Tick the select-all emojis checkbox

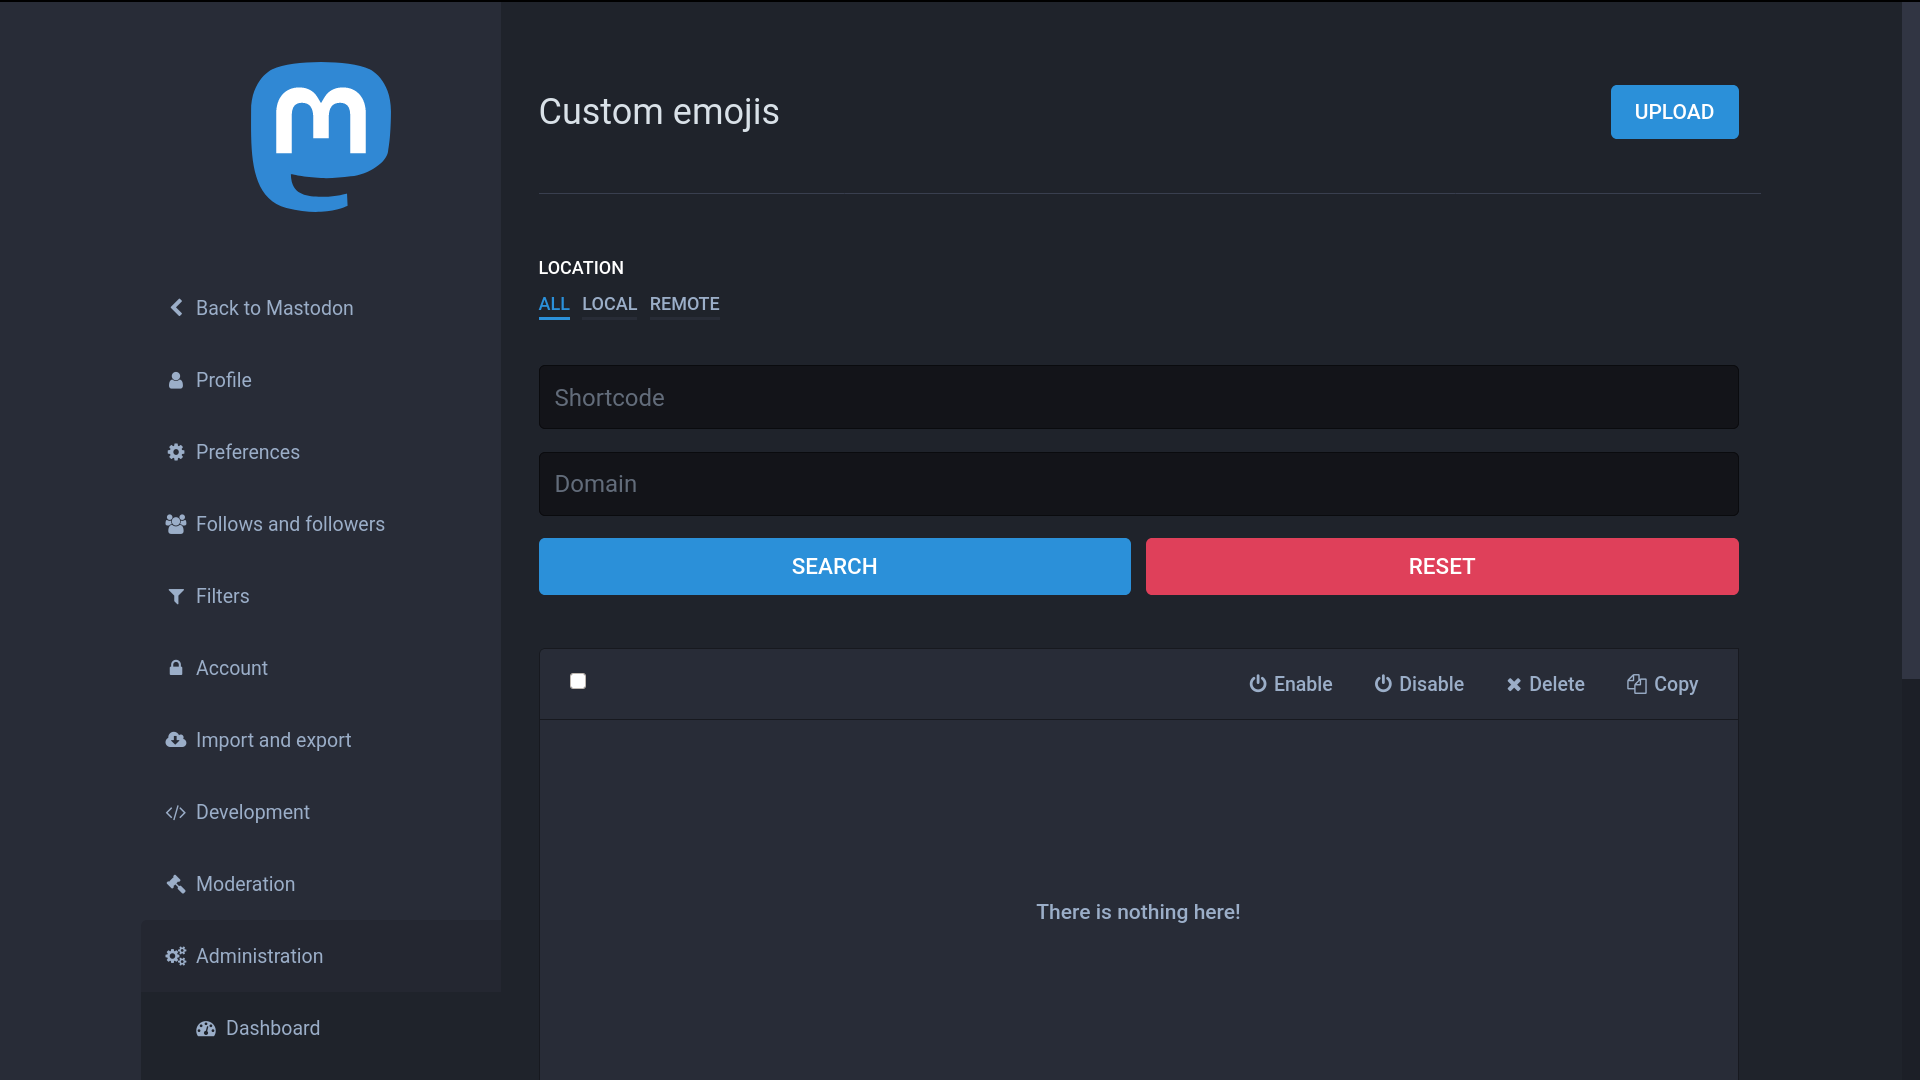(578, 681)
